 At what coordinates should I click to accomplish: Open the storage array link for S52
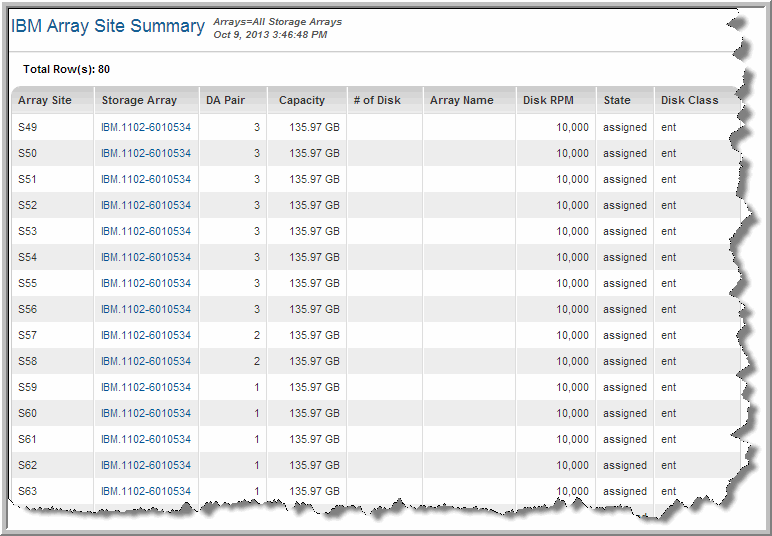point(146,206)
